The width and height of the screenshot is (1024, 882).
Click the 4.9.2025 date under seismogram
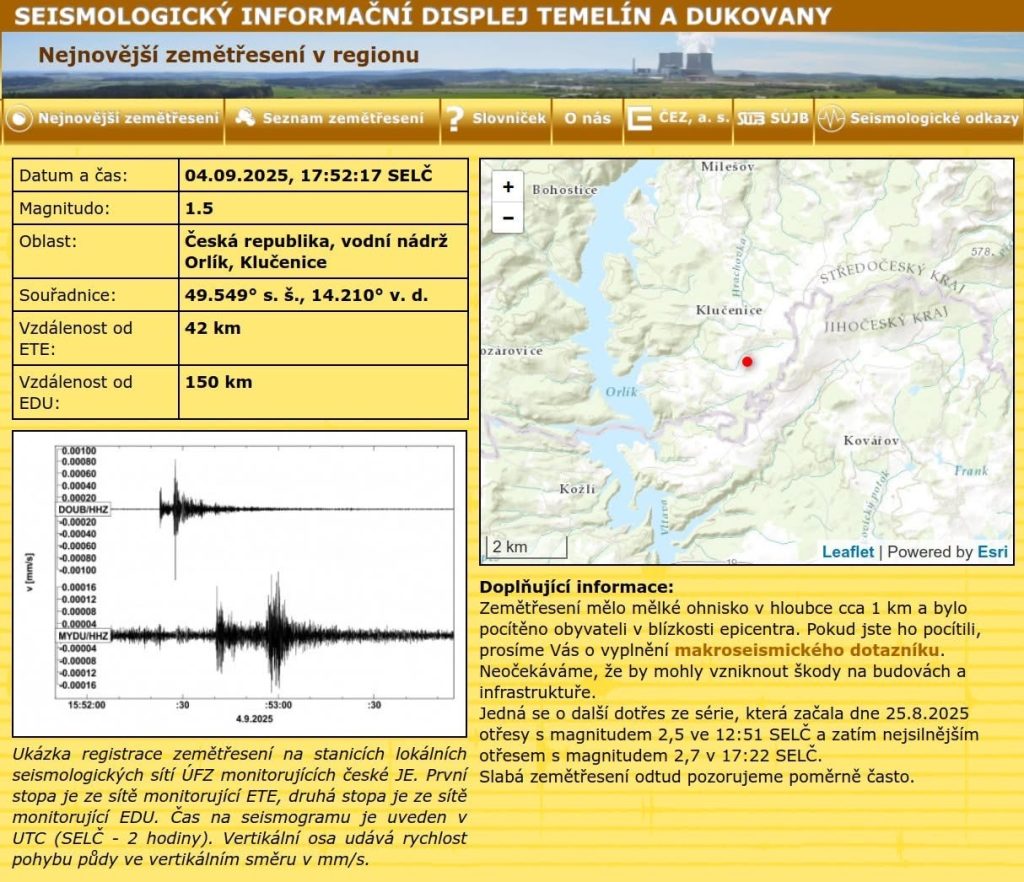[x=254, y=719]
